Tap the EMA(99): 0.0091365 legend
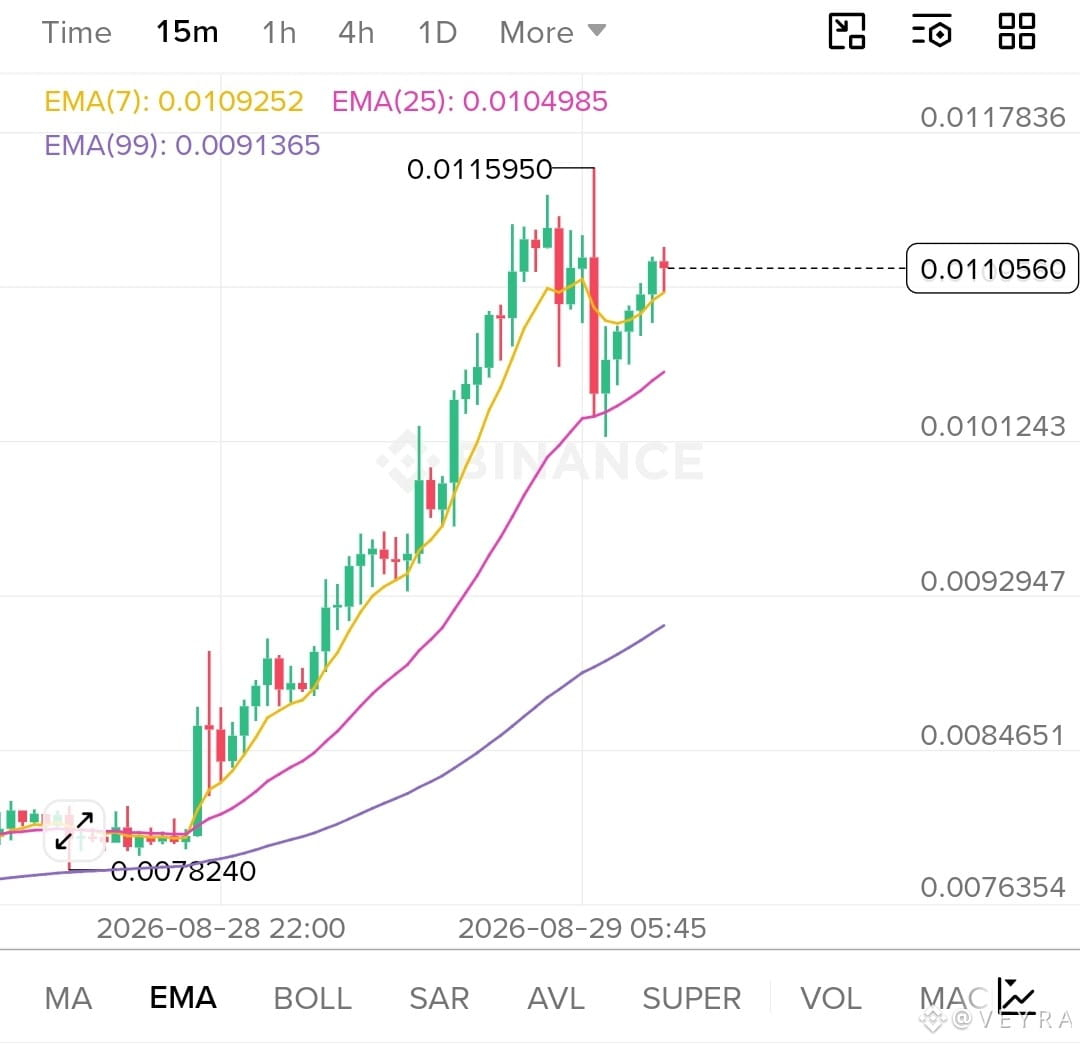Viewport: 1080px width, 1044px height. pos(183,145)
